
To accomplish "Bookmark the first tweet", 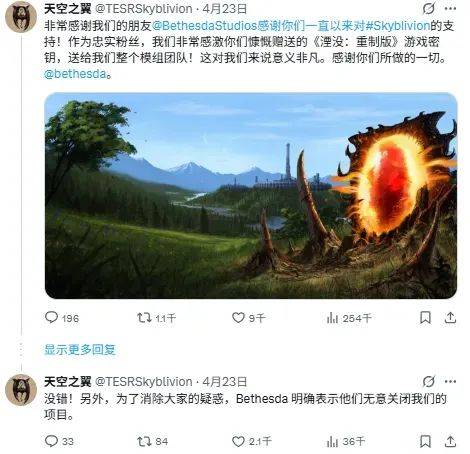I will [x=425, y=318].
